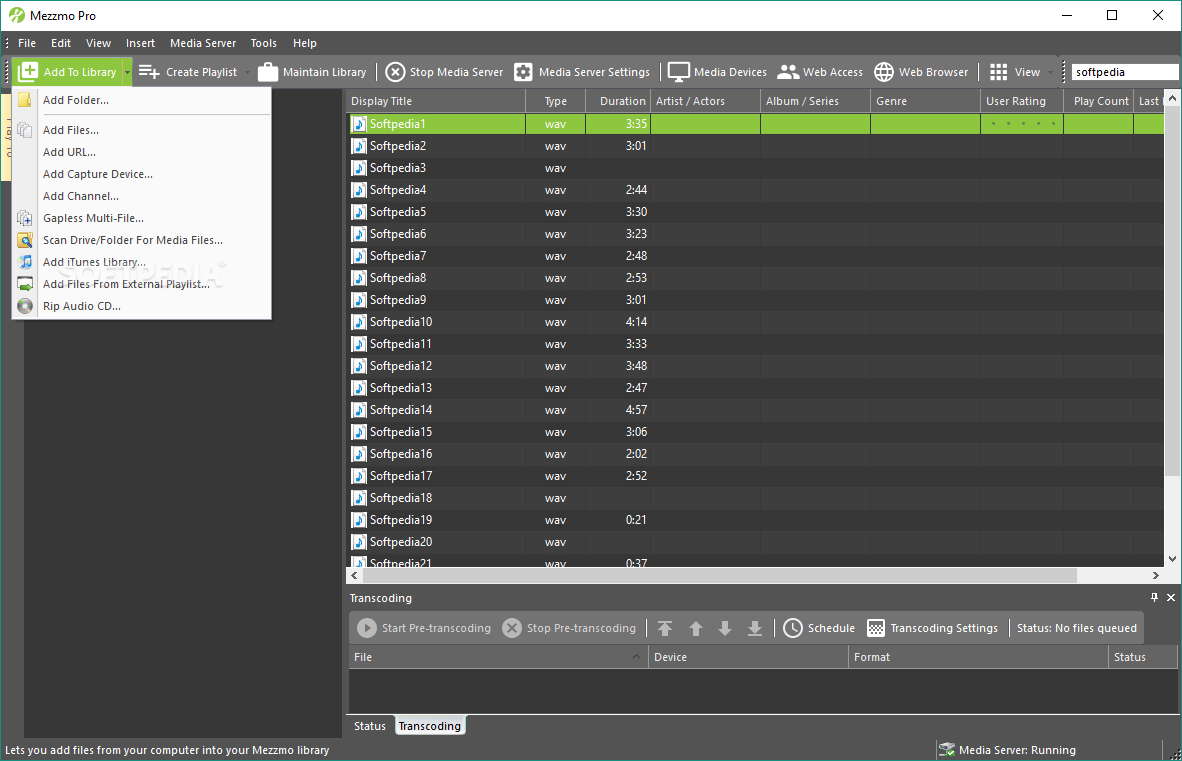Open the Help menu
Screen dimensions: 1182x761
pyautogui.click(x=305, y=43)
